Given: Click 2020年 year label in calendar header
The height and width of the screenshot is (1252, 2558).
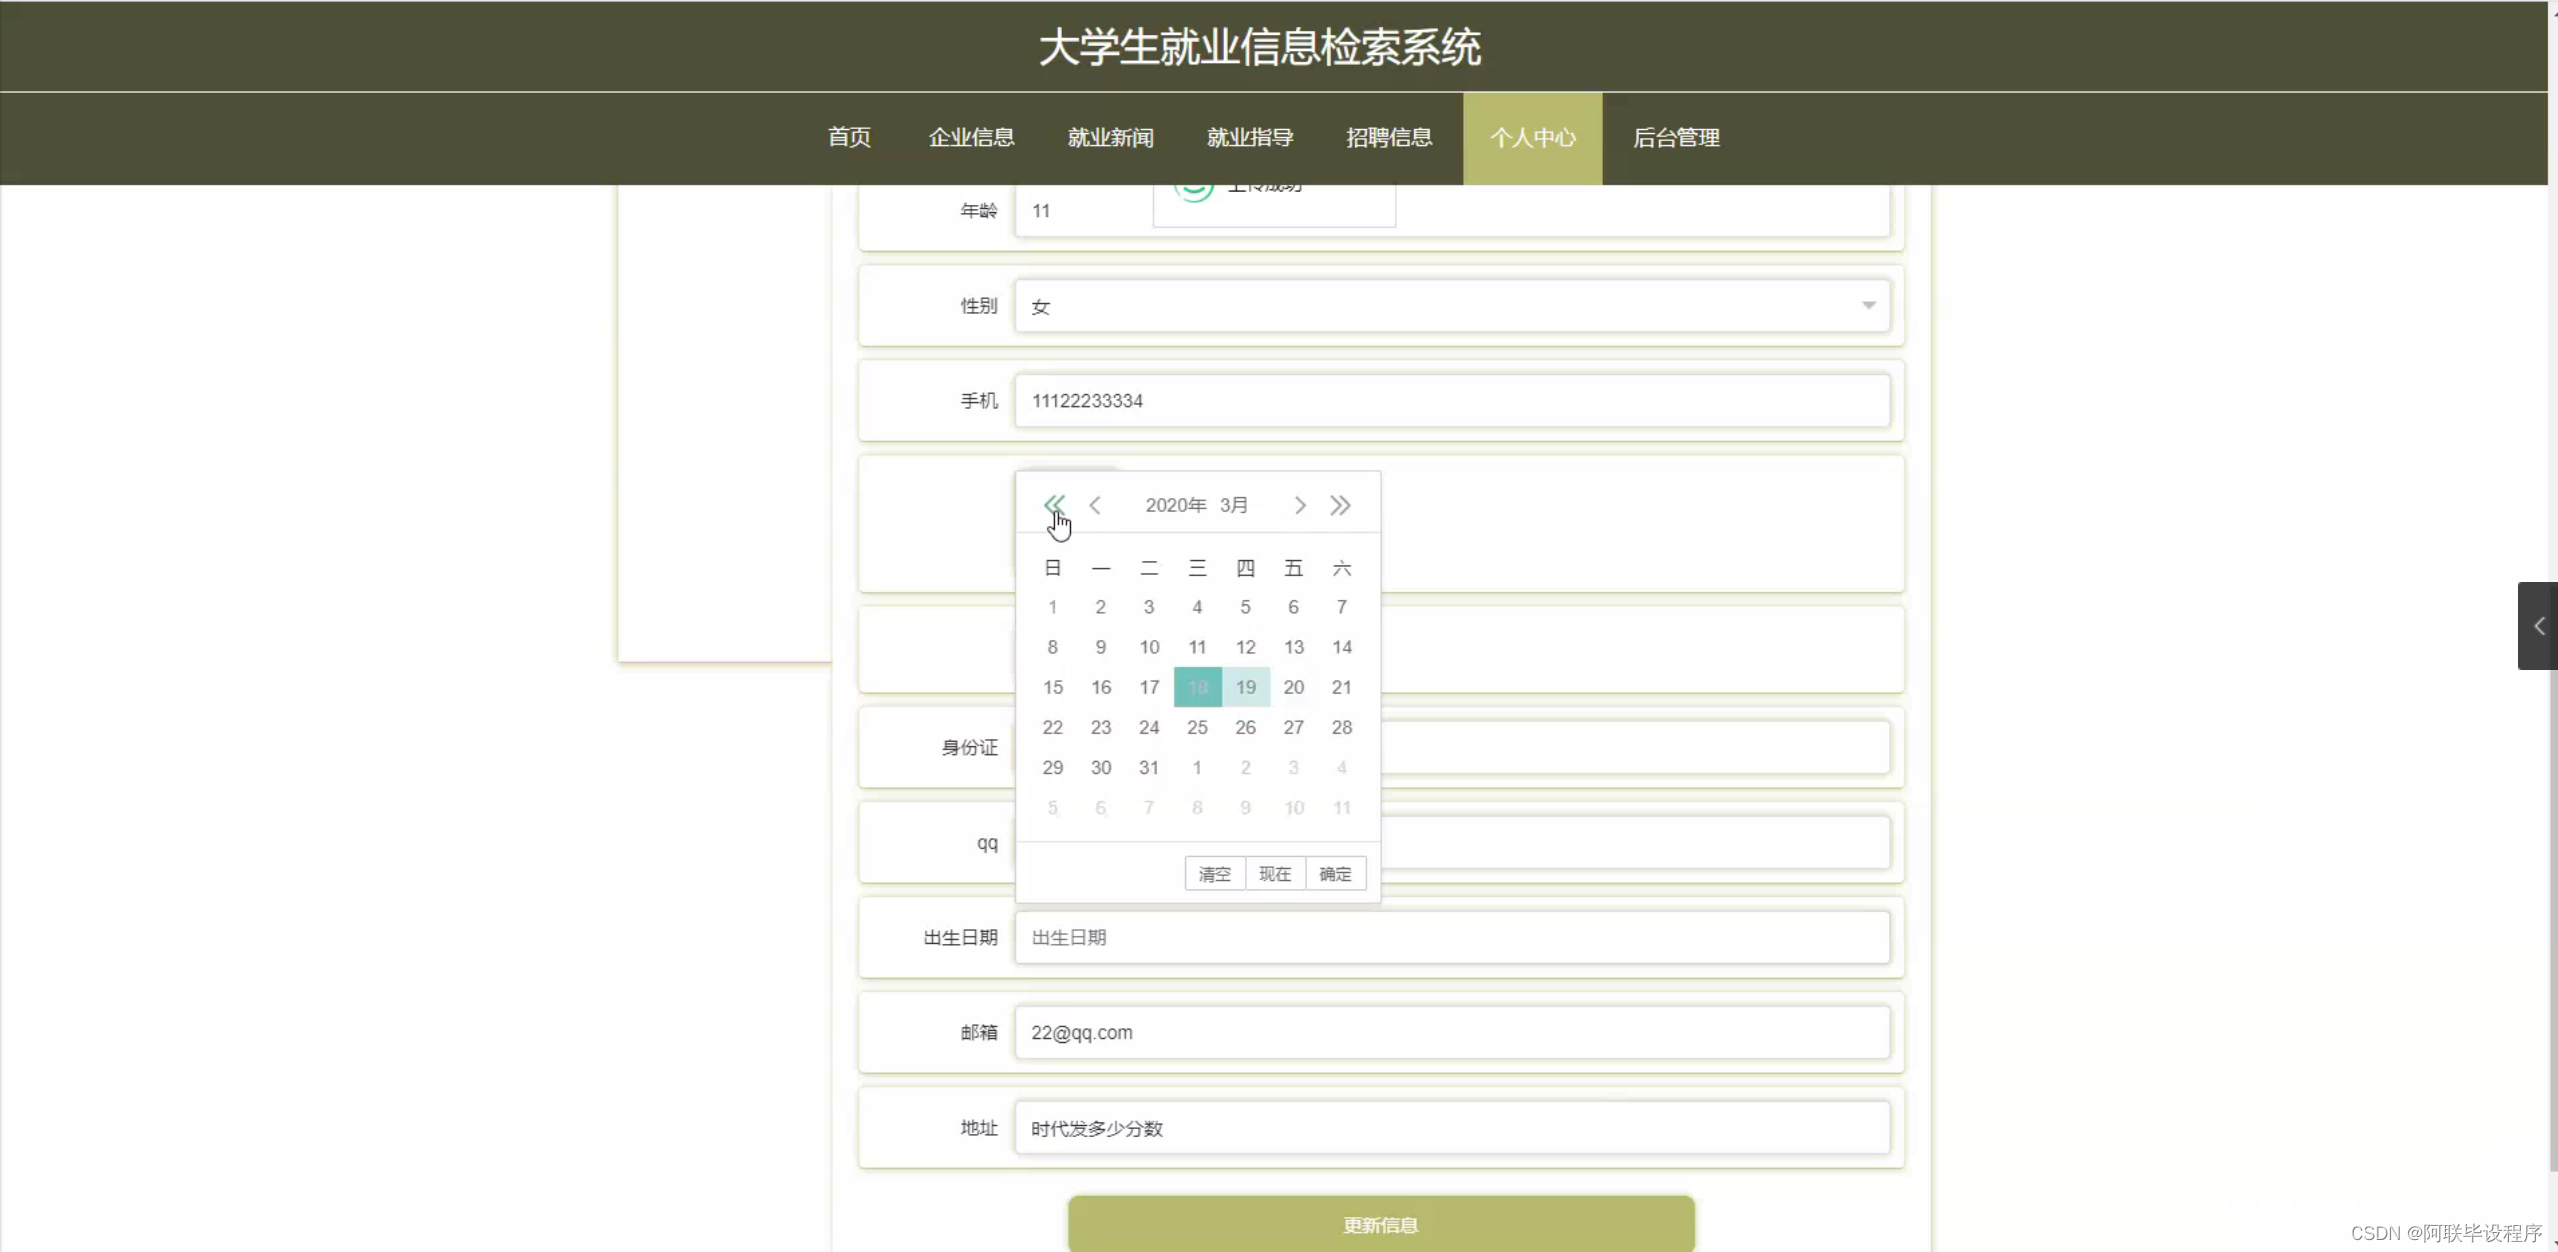Looking at the screenshot, I should pos(1175,505).
